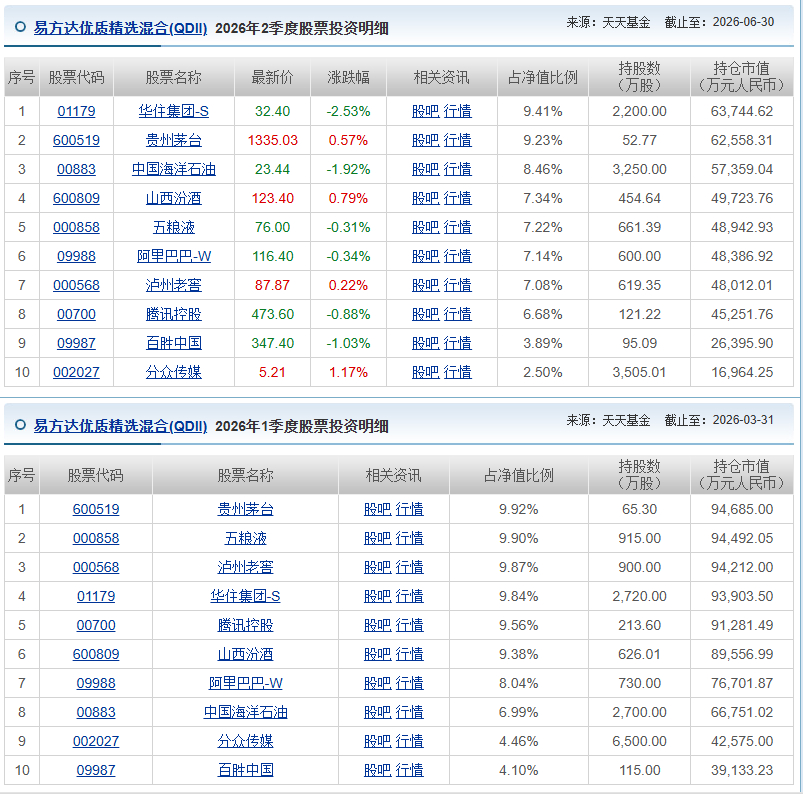Open 行情 for 中国海洋石油 in 1季度 table
The image size is (803, 795).
pos(409,712)
